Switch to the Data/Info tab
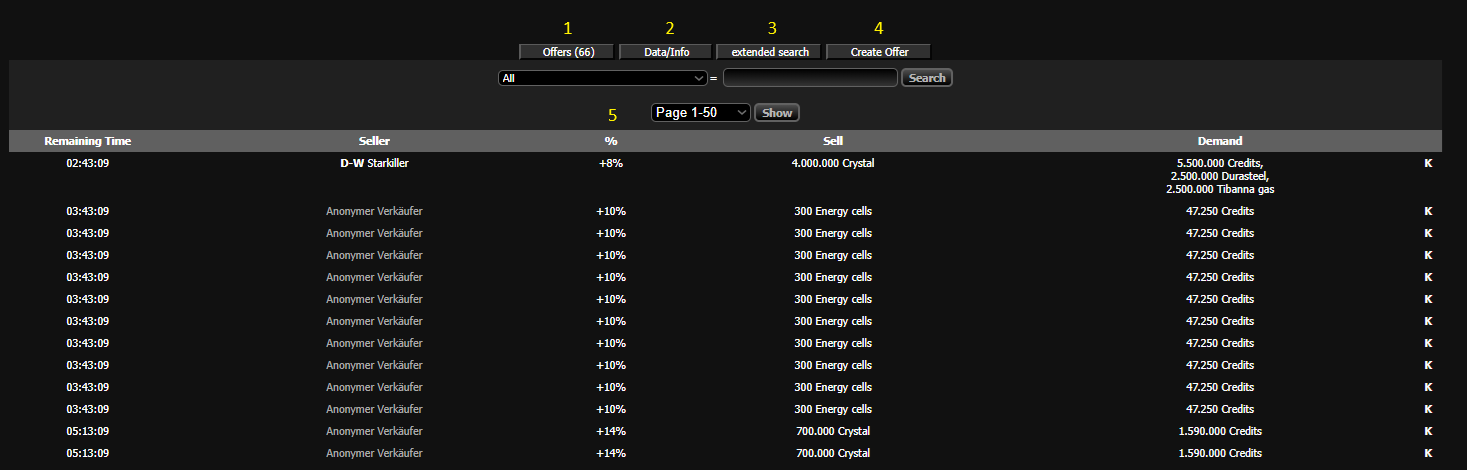 [x=666, y=52]
